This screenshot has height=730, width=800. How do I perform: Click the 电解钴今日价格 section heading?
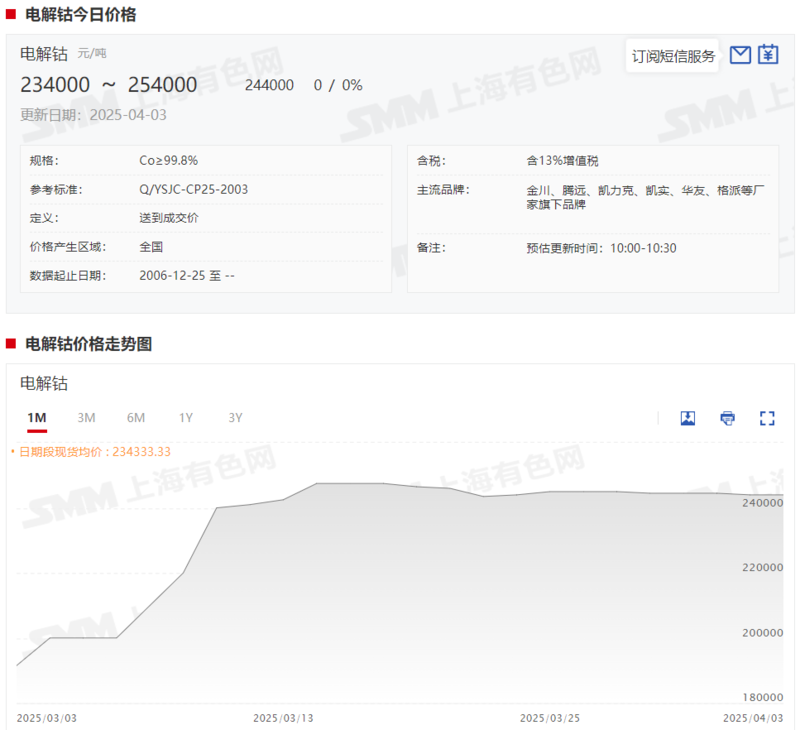[81, 15]
